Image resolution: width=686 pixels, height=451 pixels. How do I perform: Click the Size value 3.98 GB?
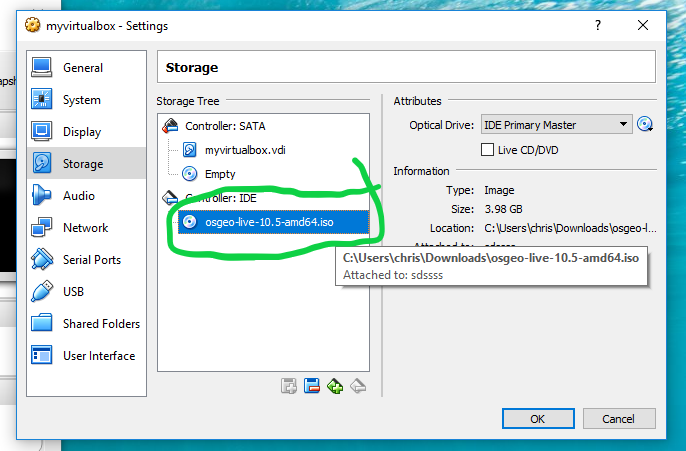(503, 209)
